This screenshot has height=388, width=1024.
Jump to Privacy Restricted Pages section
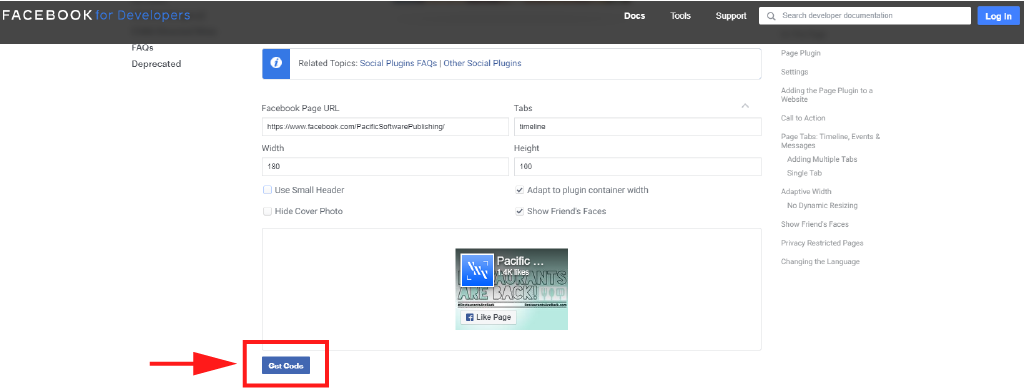(822, 243)
